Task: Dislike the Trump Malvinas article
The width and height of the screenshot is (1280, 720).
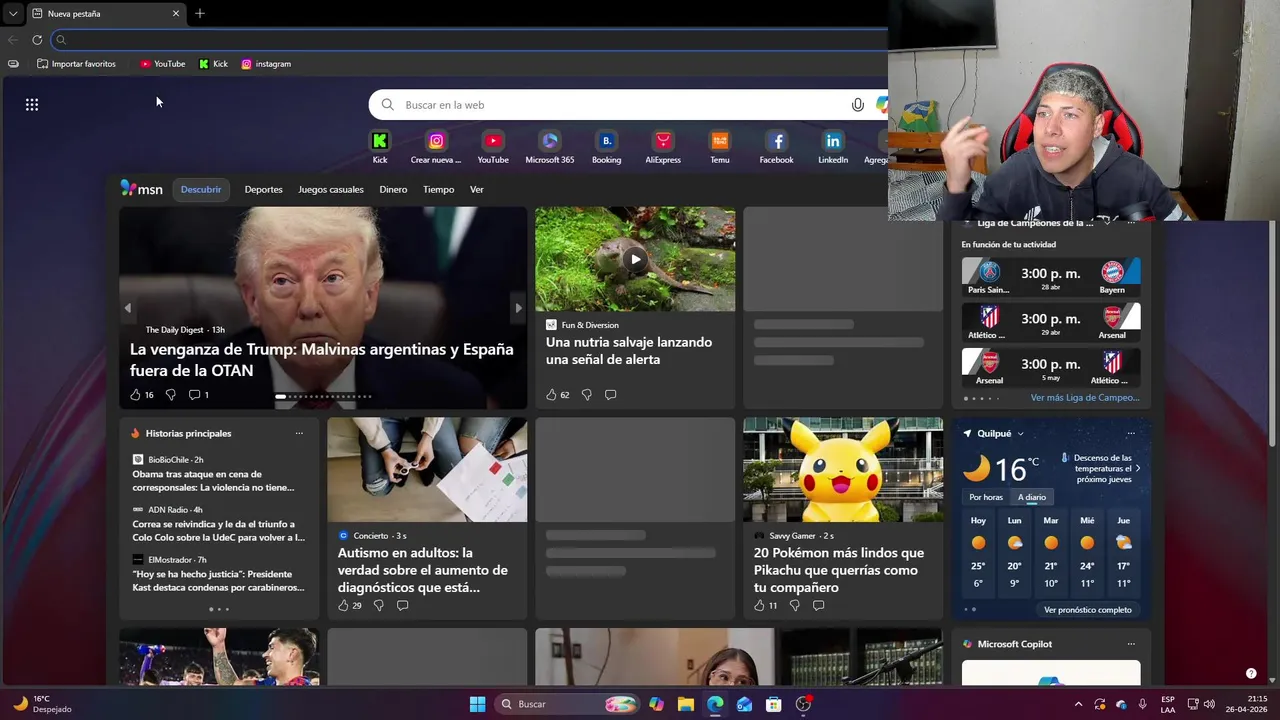Action: [x=170, y=395]
